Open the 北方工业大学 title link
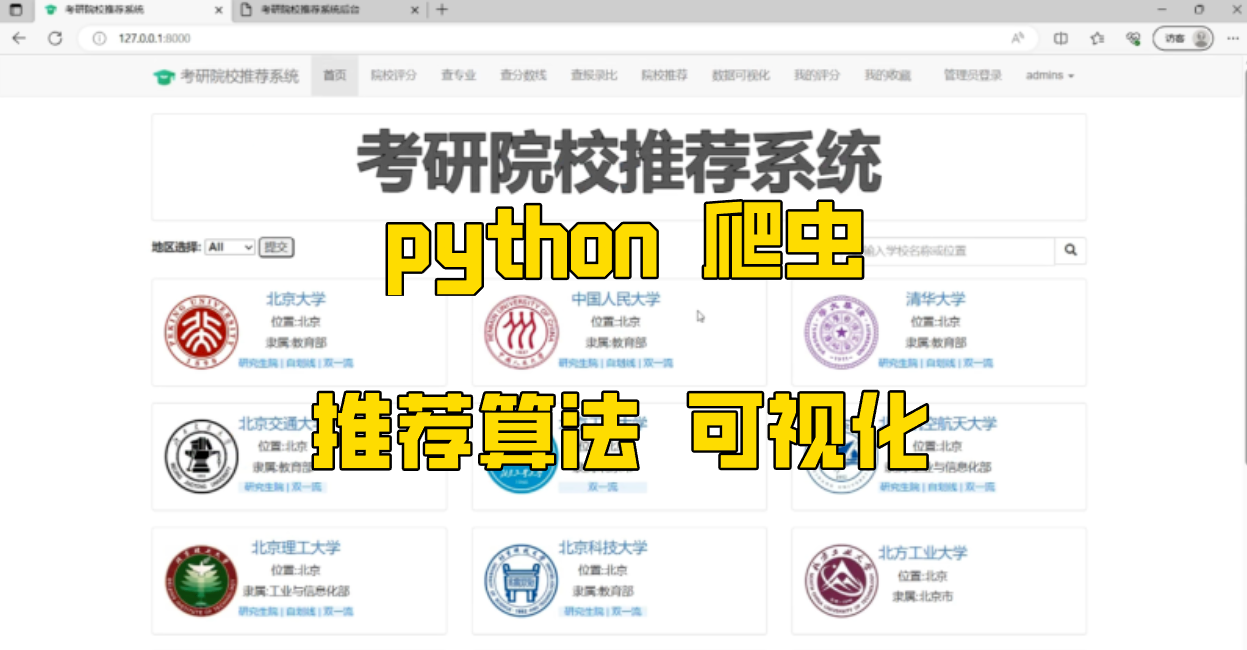 (923, 552)
